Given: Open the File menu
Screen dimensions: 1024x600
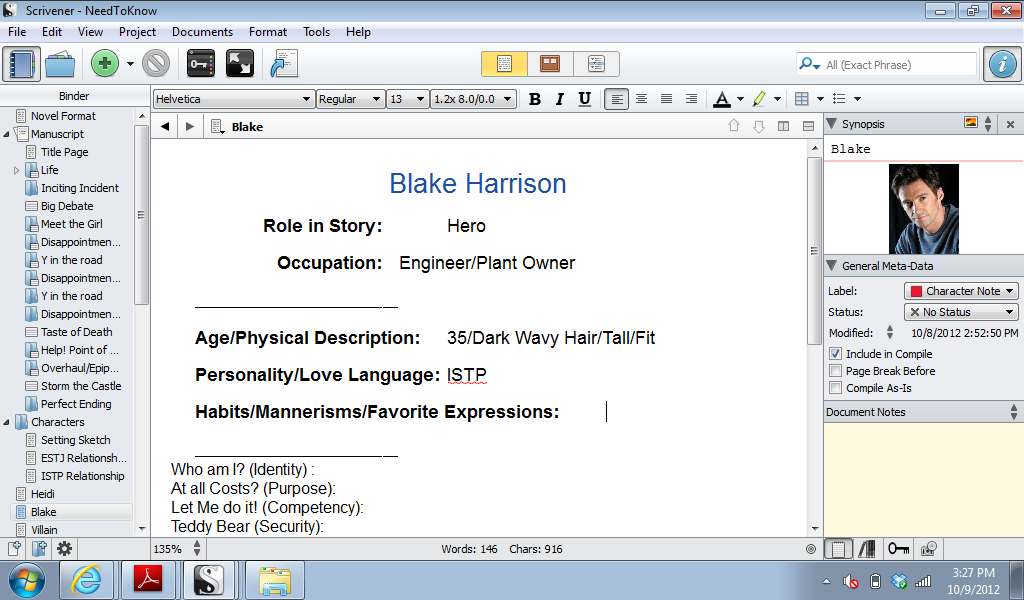Looking at the screenshot, I should [17, 32].
